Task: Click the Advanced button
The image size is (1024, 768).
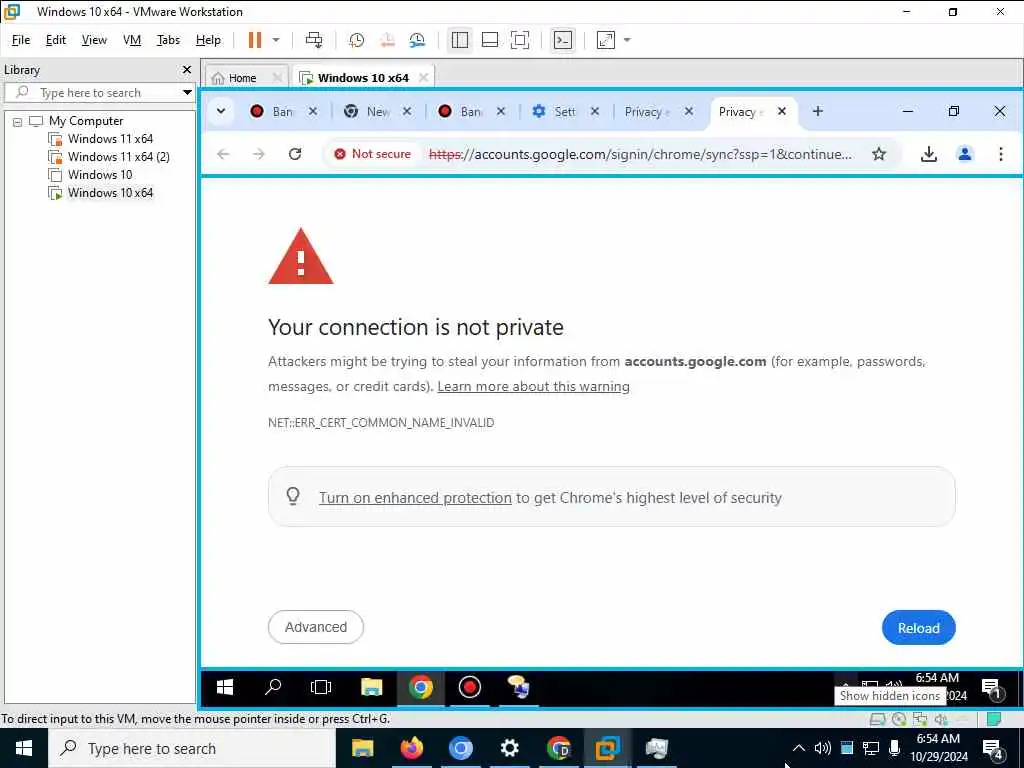Action: point(315,627)
